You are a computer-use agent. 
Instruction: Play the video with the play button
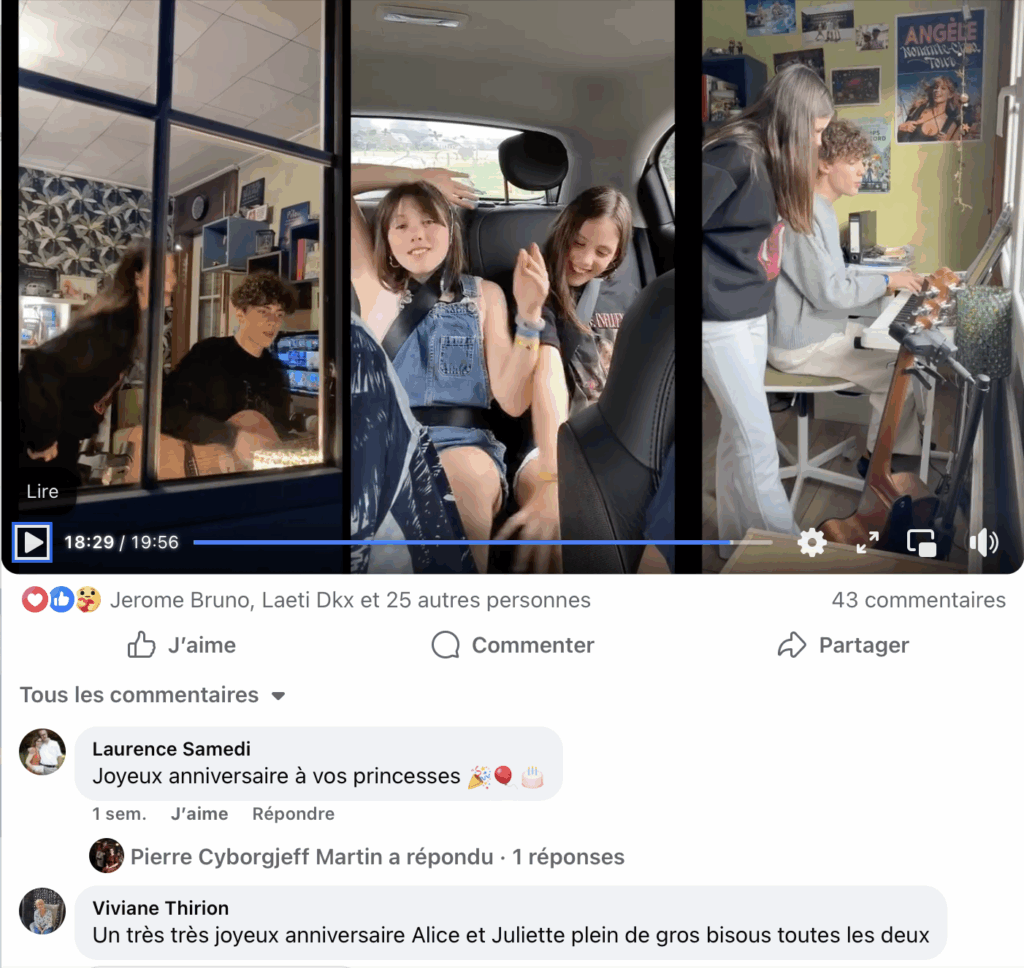32,542
